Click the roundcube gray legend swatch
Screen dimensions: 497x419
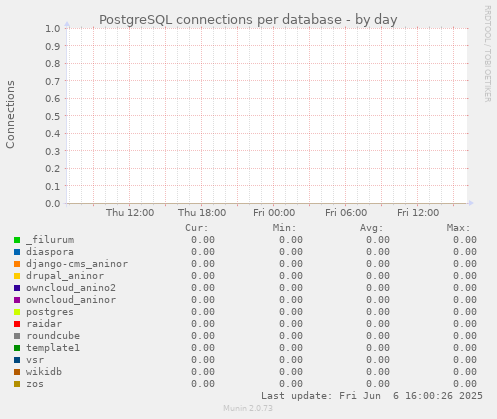pyautogui.click(x=17, y=336)
